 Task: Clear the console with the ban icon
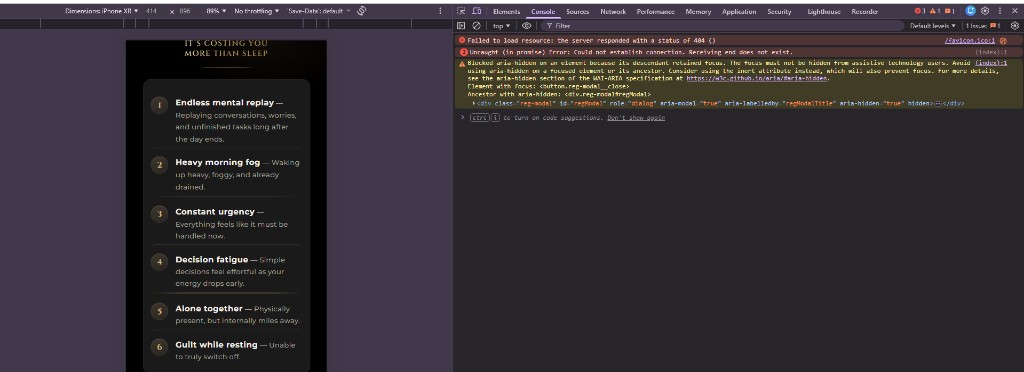pos(477,25)
